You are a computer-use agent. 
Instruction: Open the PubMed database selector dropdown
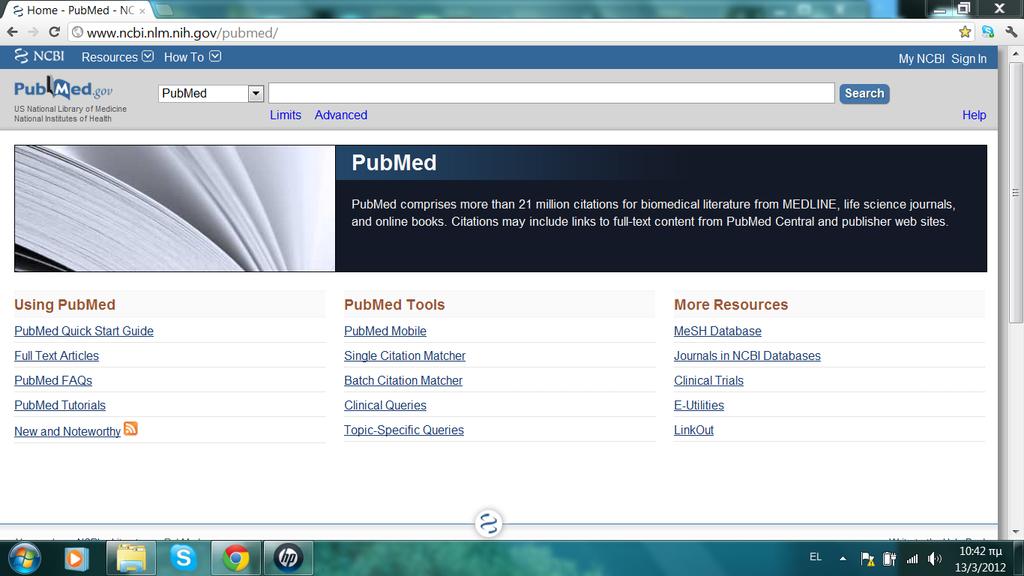pyautogui.click(x=210, y=93)
